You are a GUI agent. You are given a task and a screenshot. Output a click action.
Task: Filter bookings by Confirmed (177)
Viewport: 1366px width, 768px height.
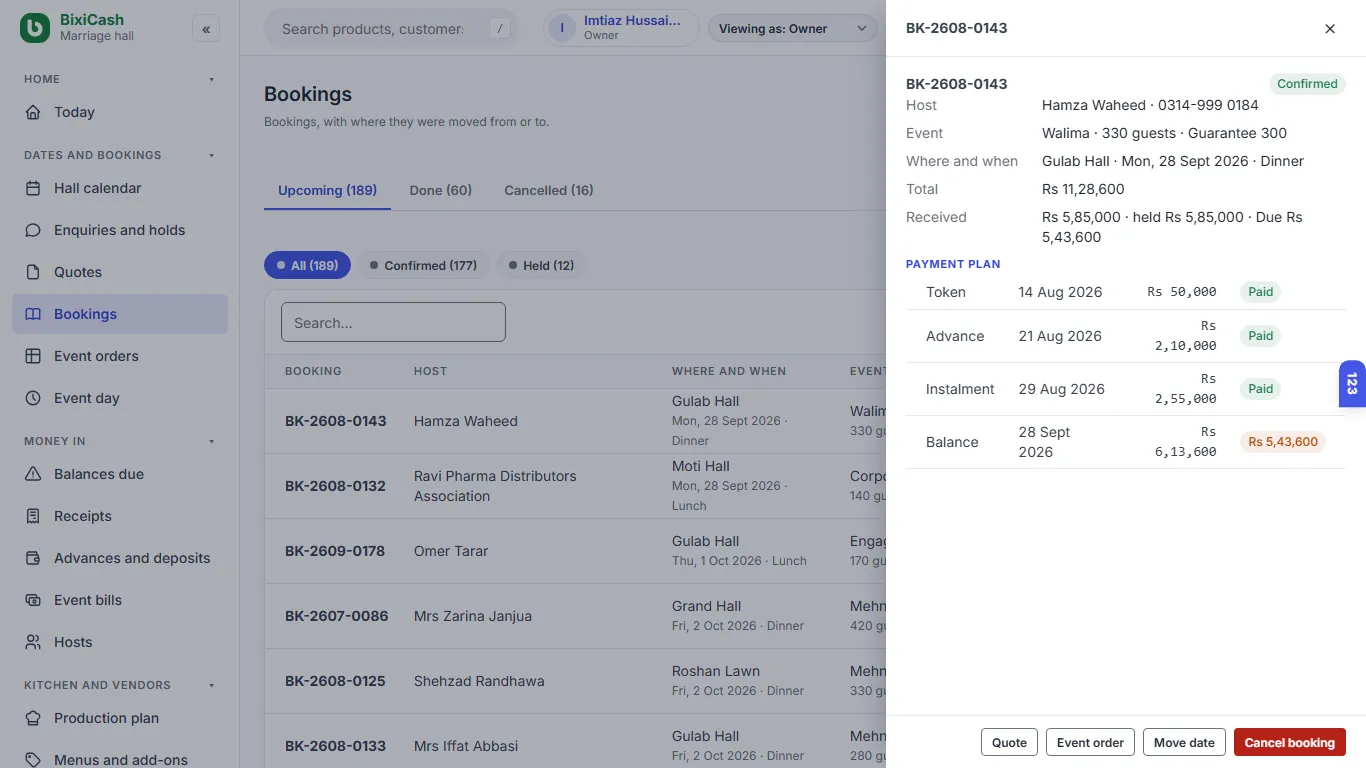click(x=423, y=265)
